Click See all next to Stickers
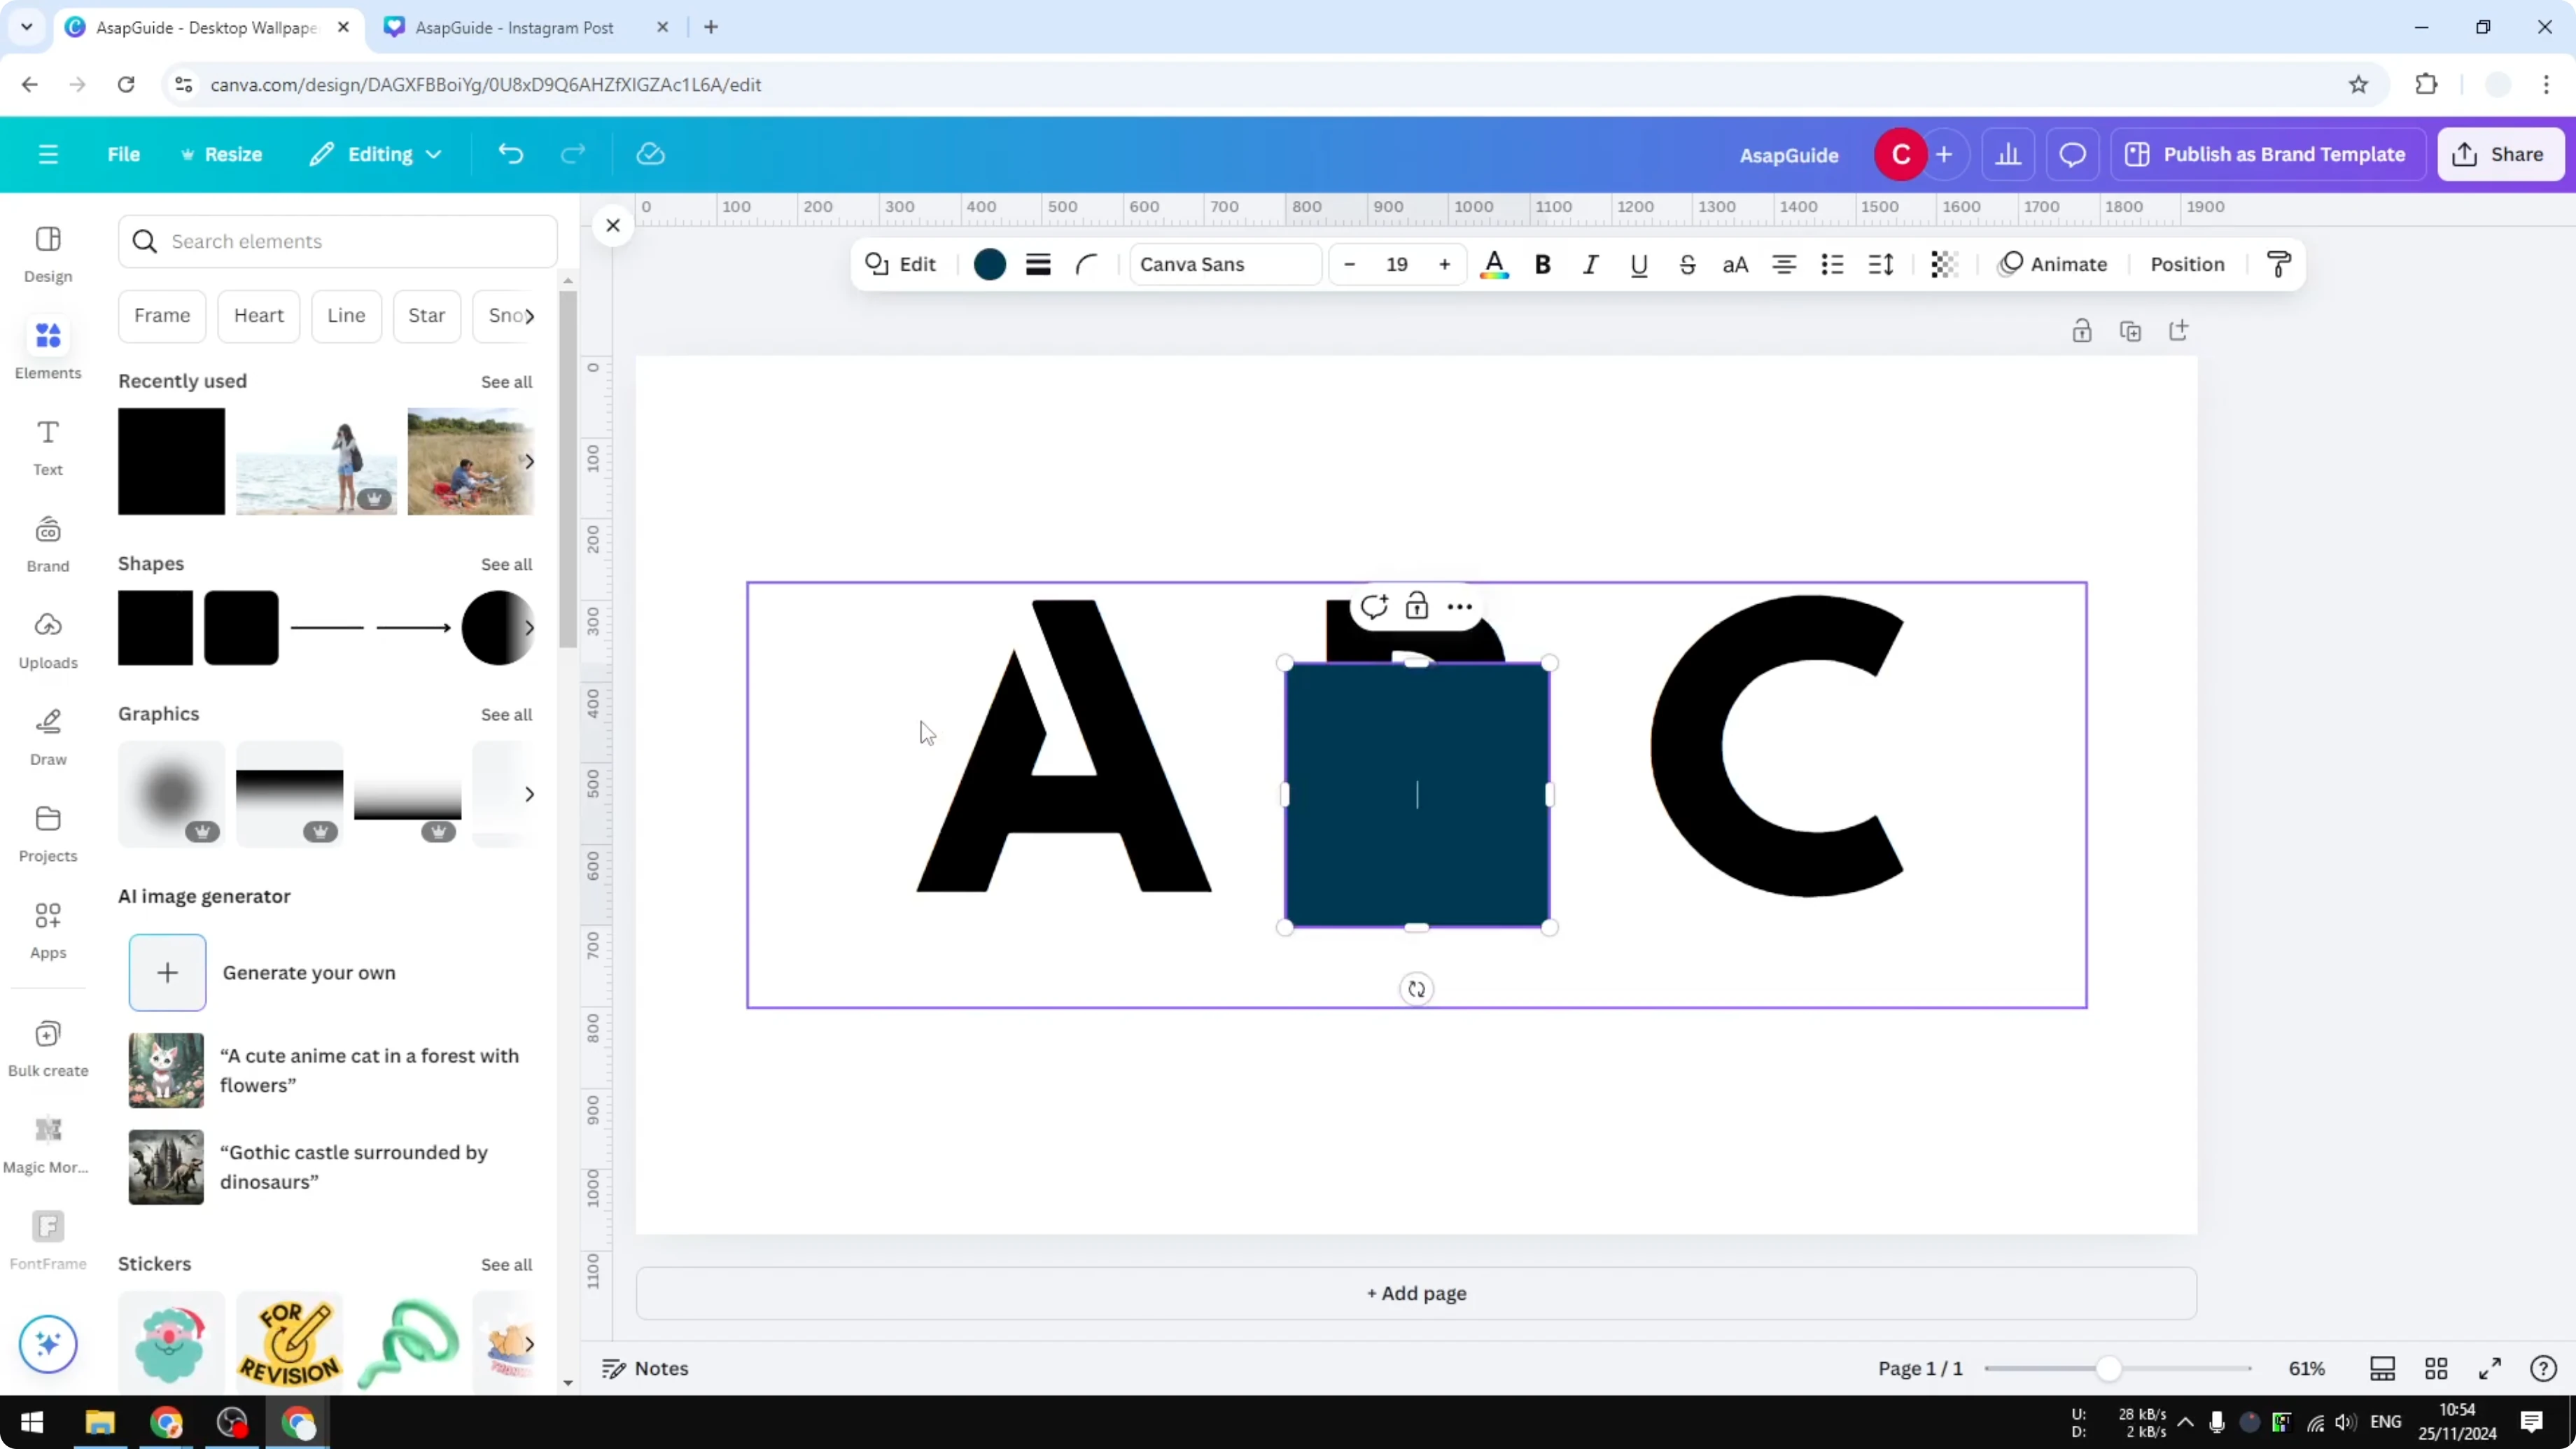The image size is (2576, 1449). tap(506, 1264)
